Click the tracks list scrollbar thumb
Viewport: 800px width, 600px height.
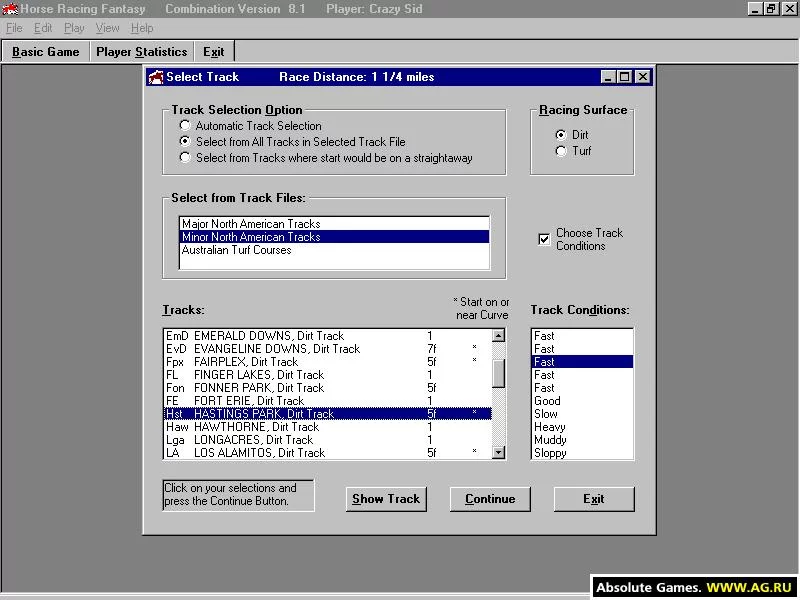(x=498, y=373)
